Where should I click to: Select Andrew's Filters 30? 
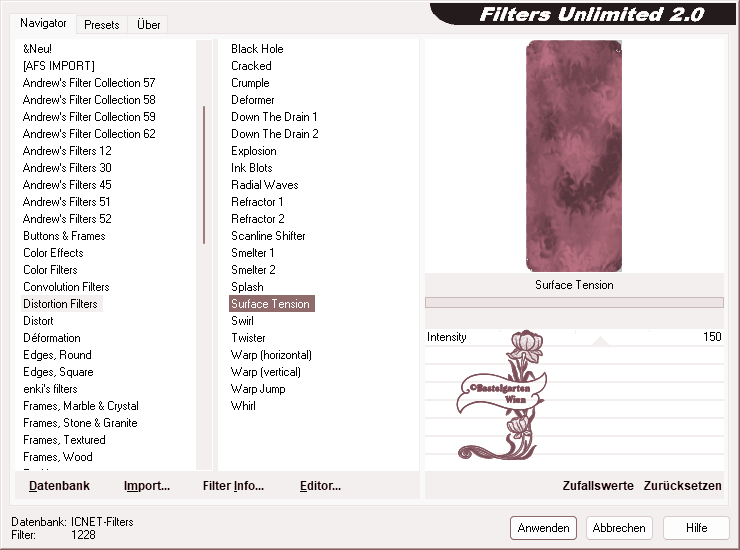pyautogui.click(x=67, y=168)
